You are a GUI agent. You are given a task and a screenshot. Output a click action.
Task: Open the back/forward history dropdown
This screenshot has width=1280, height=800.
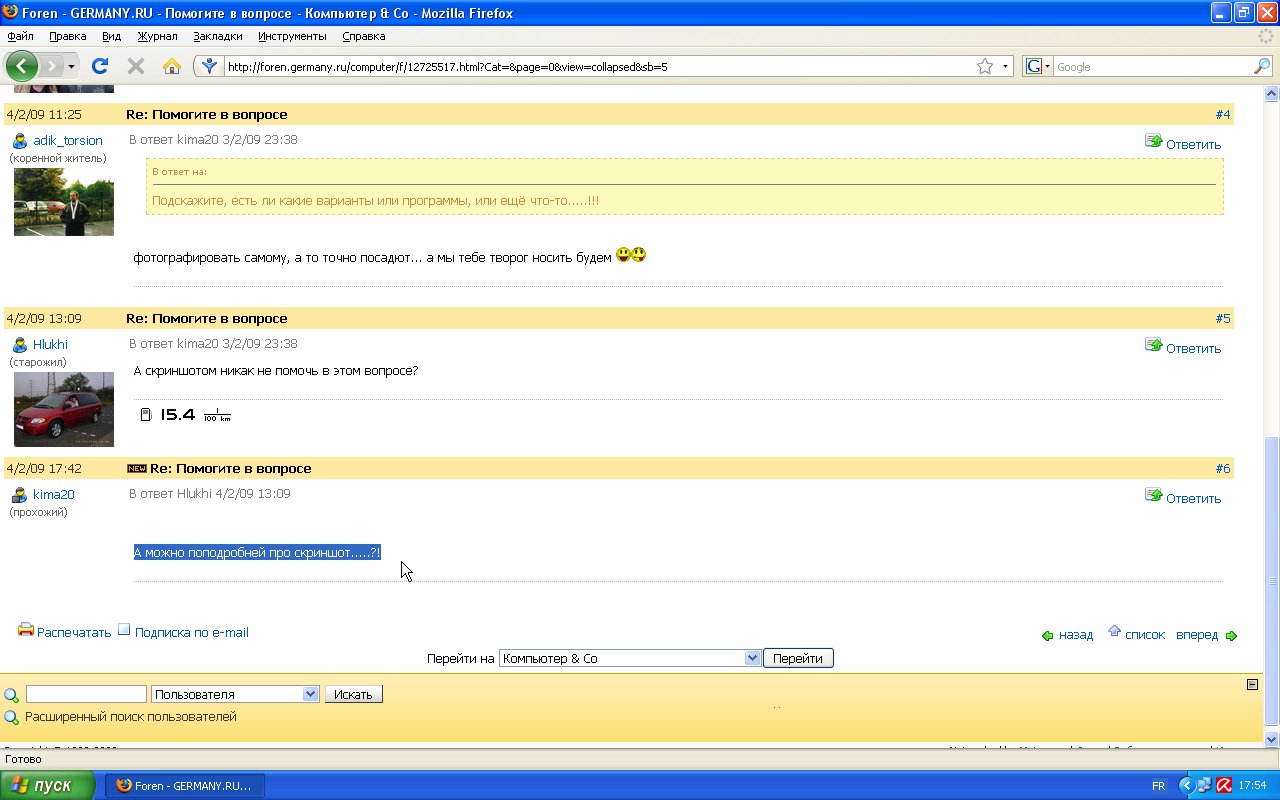(71, 66)
